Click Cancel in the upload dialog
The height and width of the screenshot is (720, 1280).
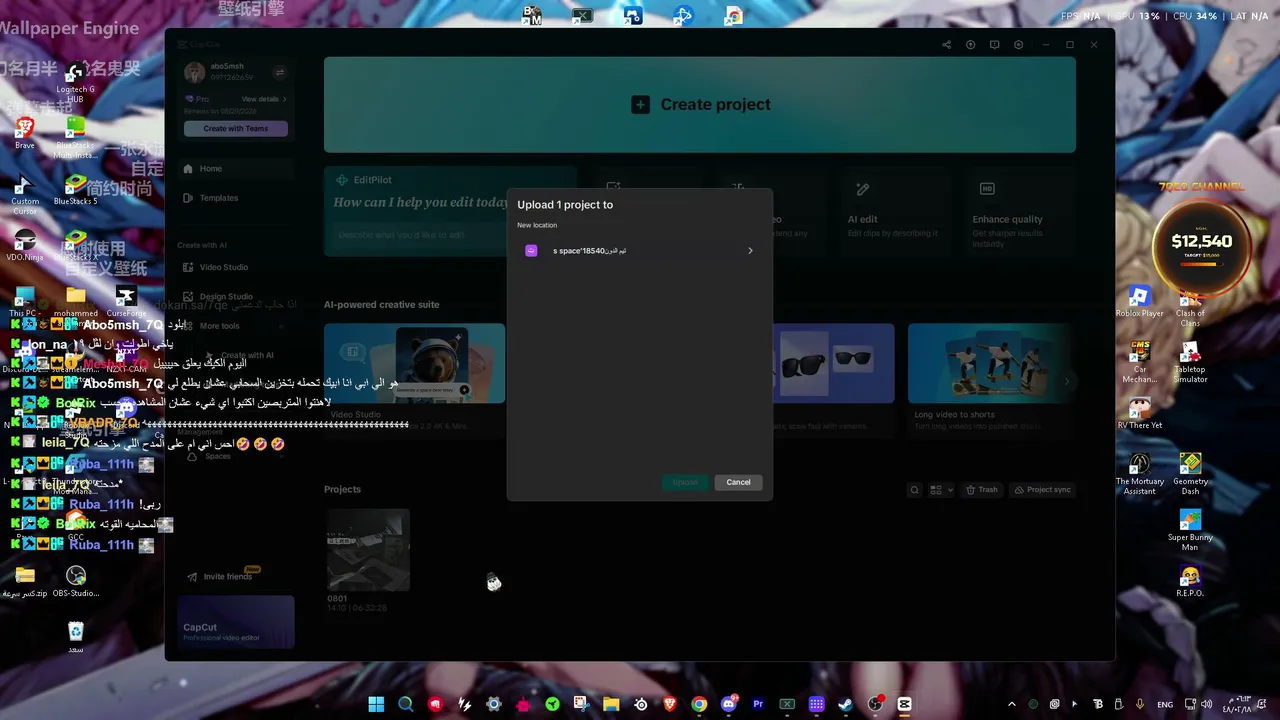pyautogui.click(x=738, y=482)
